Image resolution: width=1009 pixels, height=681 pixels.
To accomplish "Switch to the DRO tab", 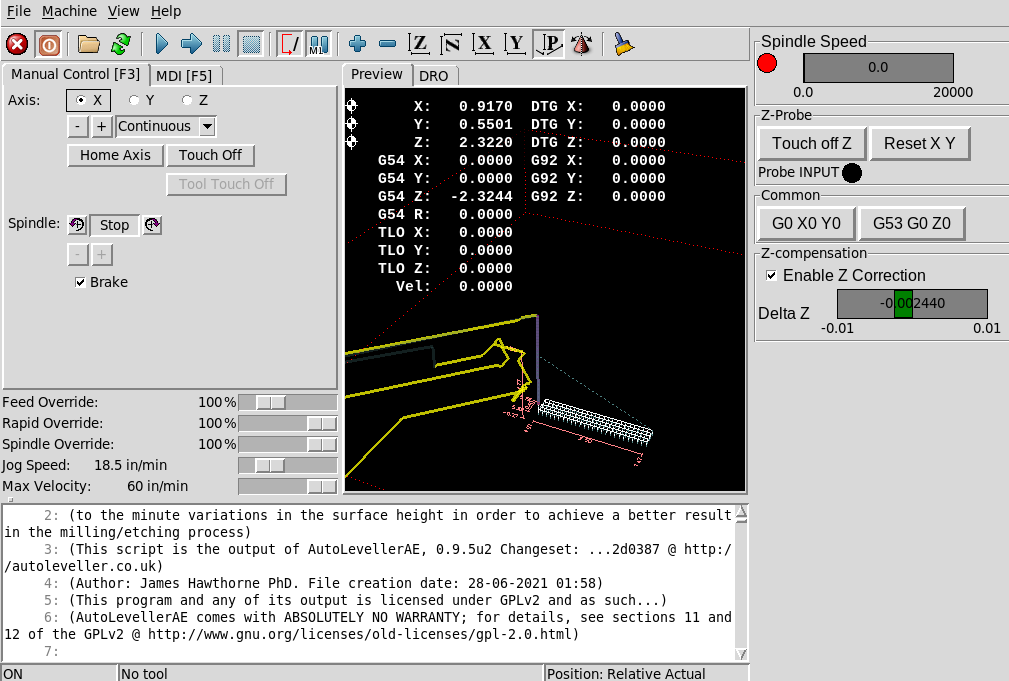I will (433, 76).
